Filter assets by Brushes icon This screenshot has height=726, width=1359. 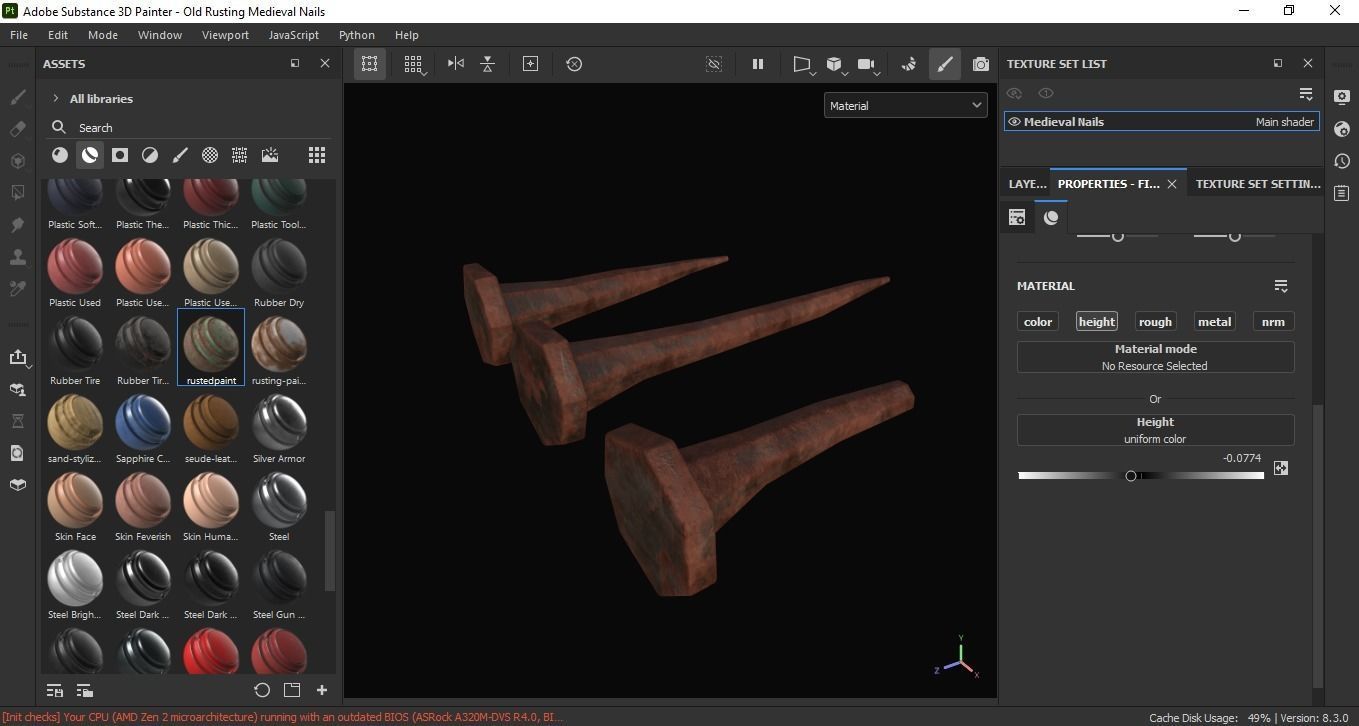[180, 155]
